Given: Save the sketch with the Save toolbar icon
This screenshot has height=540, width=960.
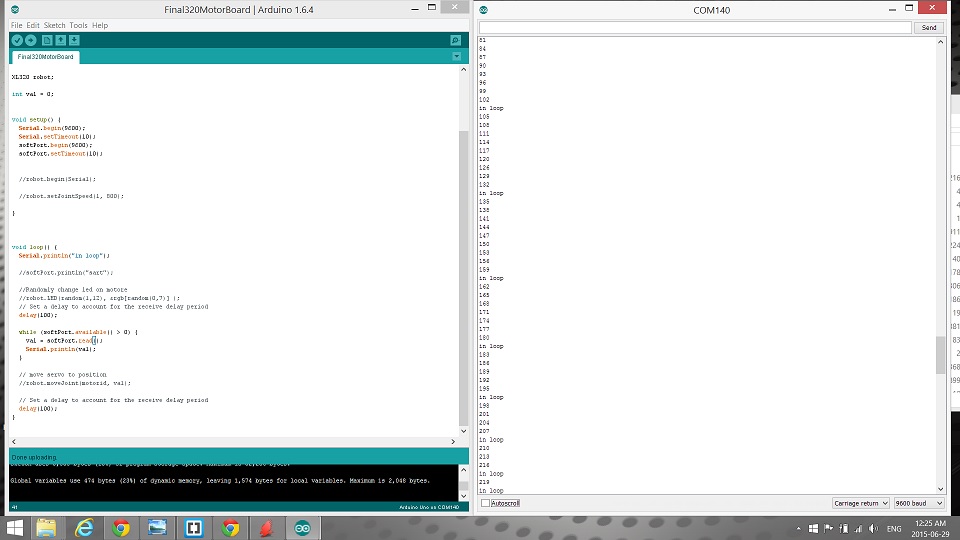Looking at the screenshot, I should pos(74,40).
